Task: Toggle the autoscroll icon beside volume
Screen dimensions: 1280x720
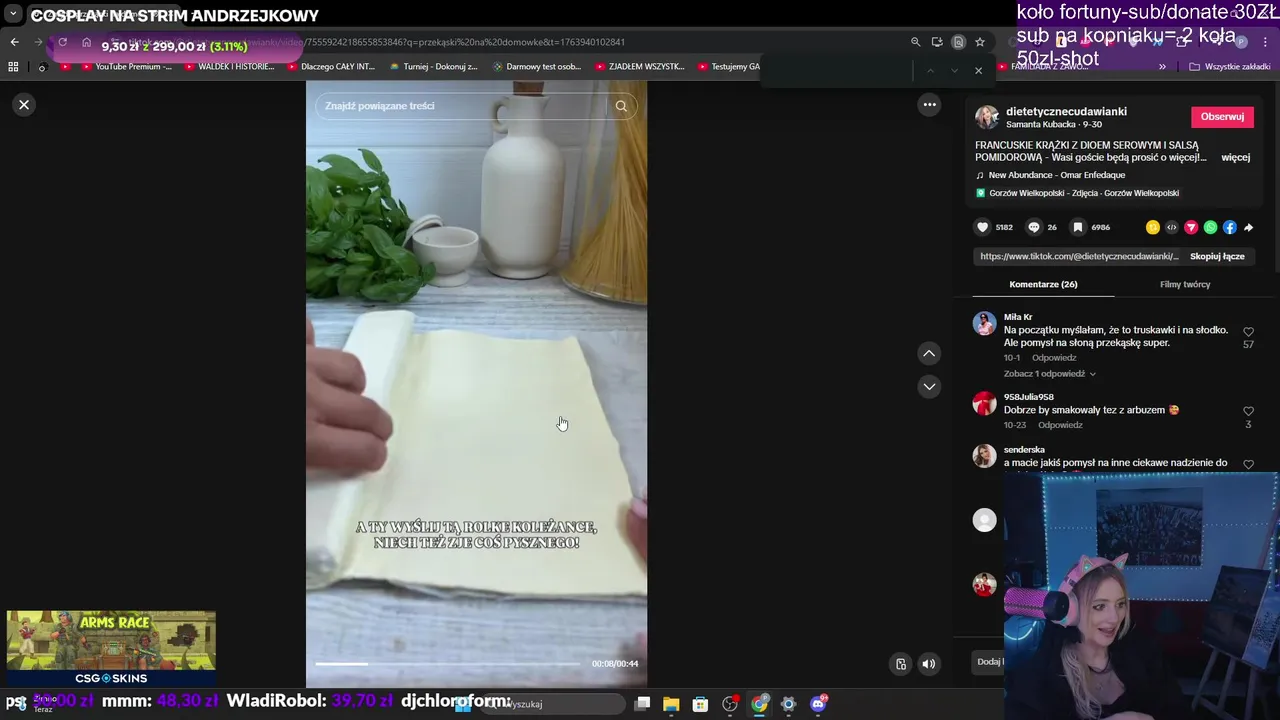Action: coord(901,664)
